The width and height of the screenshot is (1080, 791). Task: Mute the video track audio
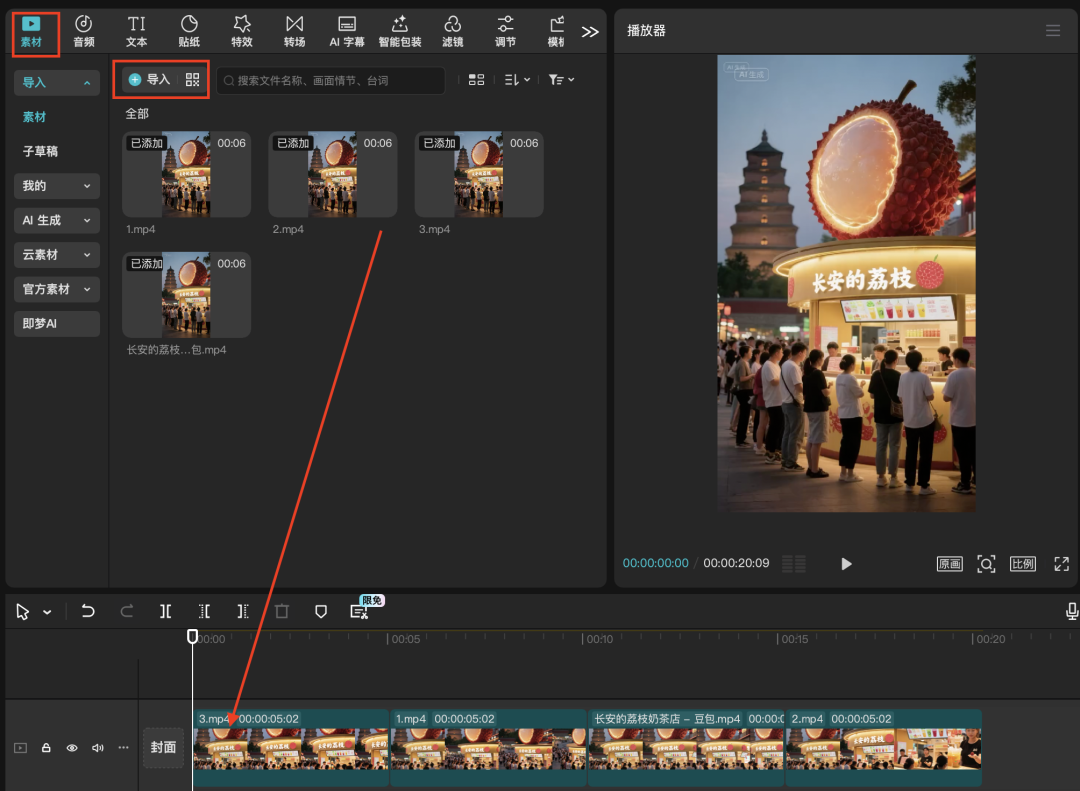click(98, 748)
